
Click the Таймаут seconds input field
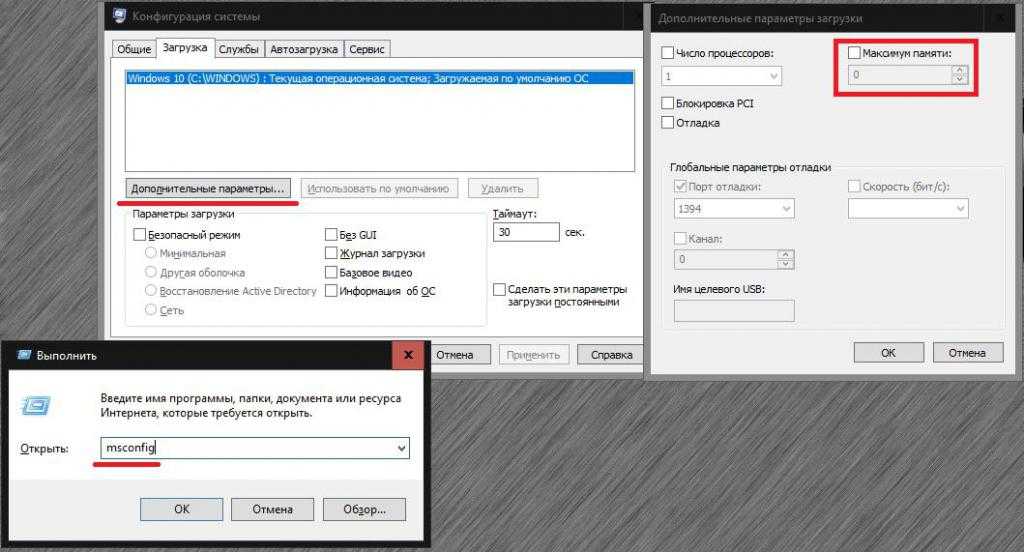tap(525, 232)
